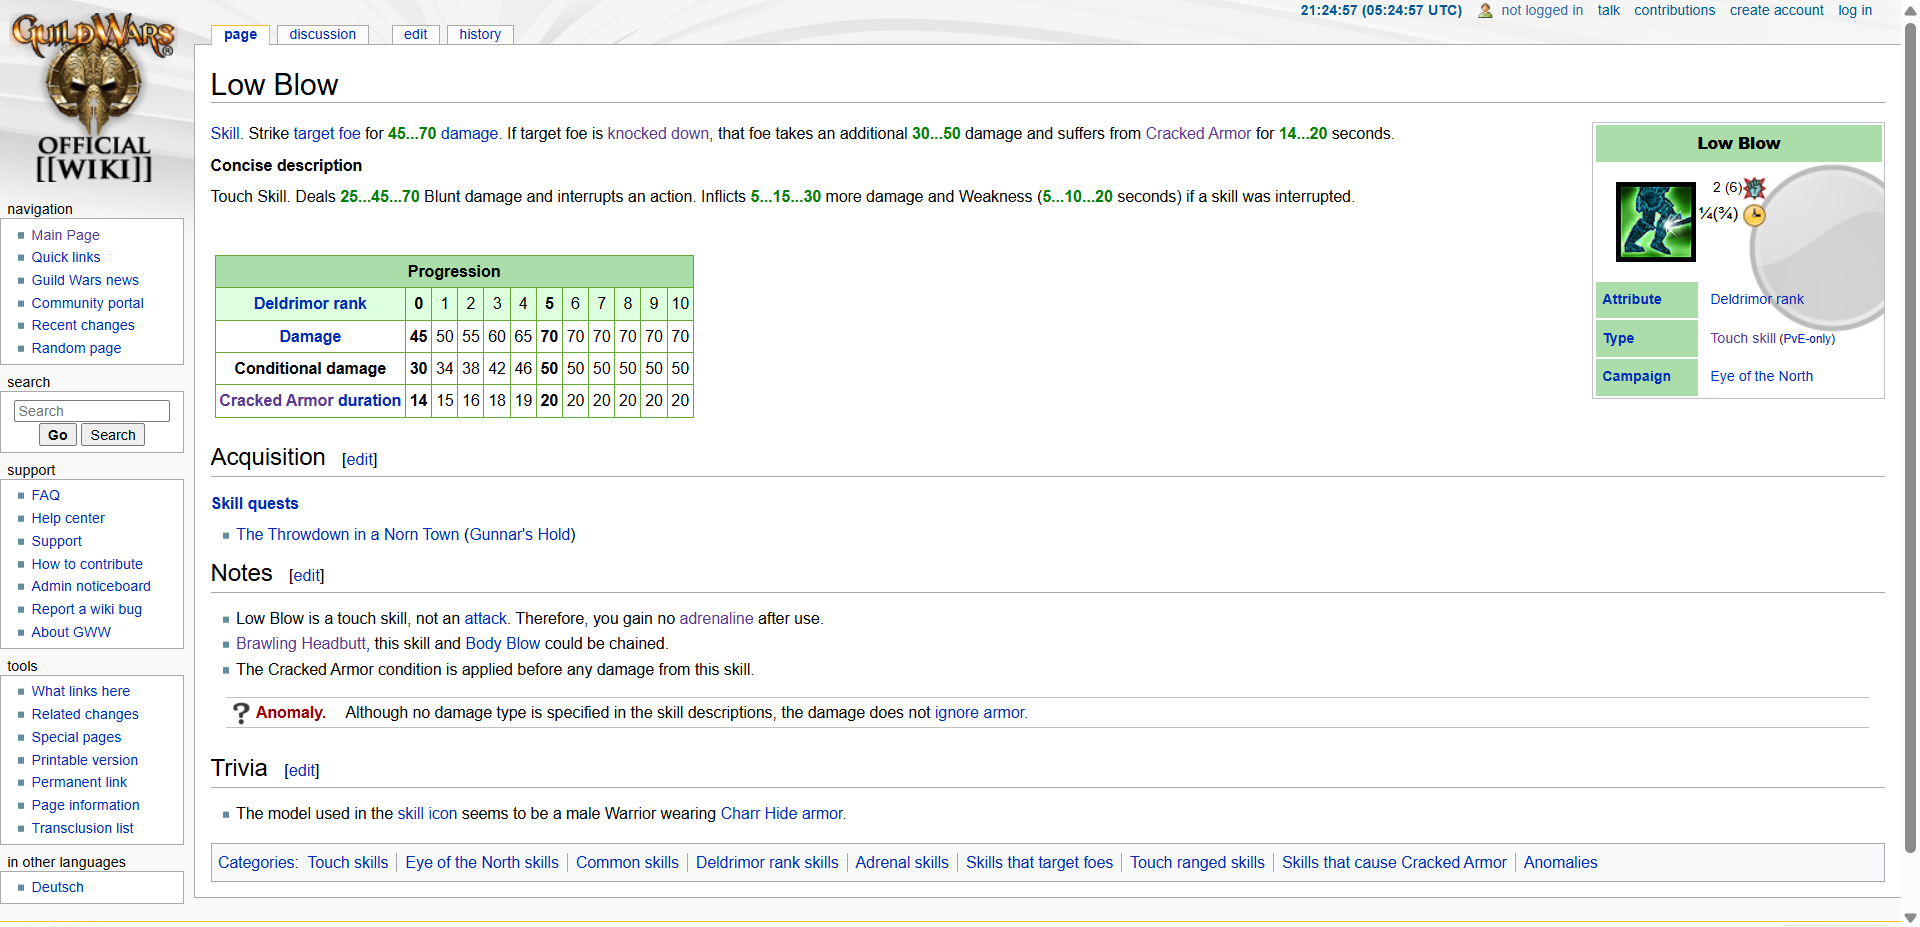Switch to the discussion tab
The image size is (1920, 927).
click(x=322, y=34)
